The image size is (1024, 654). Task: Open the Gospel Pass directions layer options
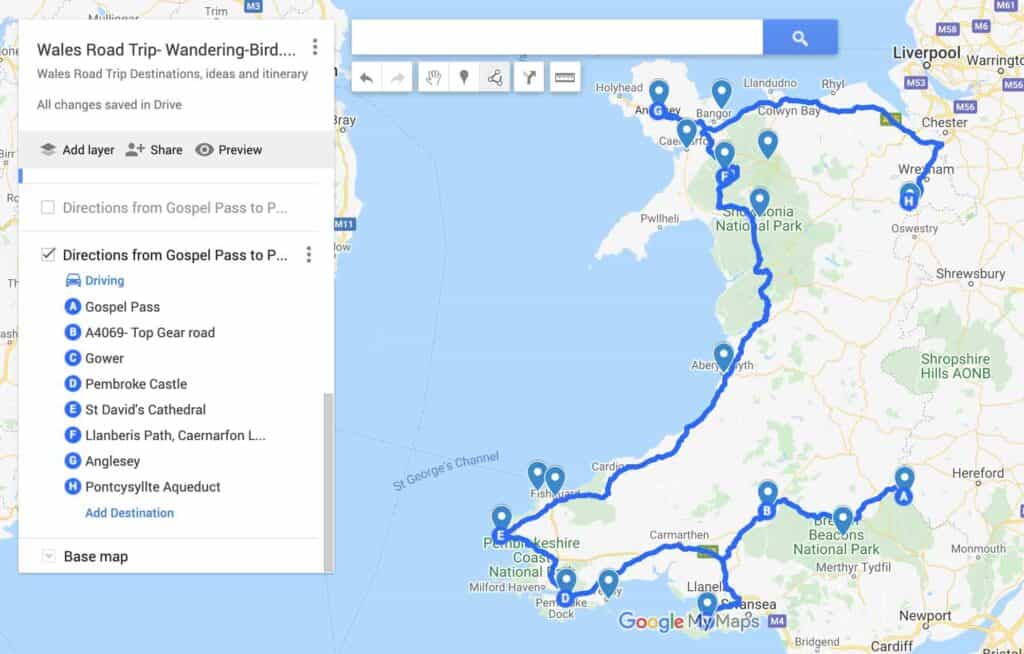pyautogui.click(x=309, y=255)
